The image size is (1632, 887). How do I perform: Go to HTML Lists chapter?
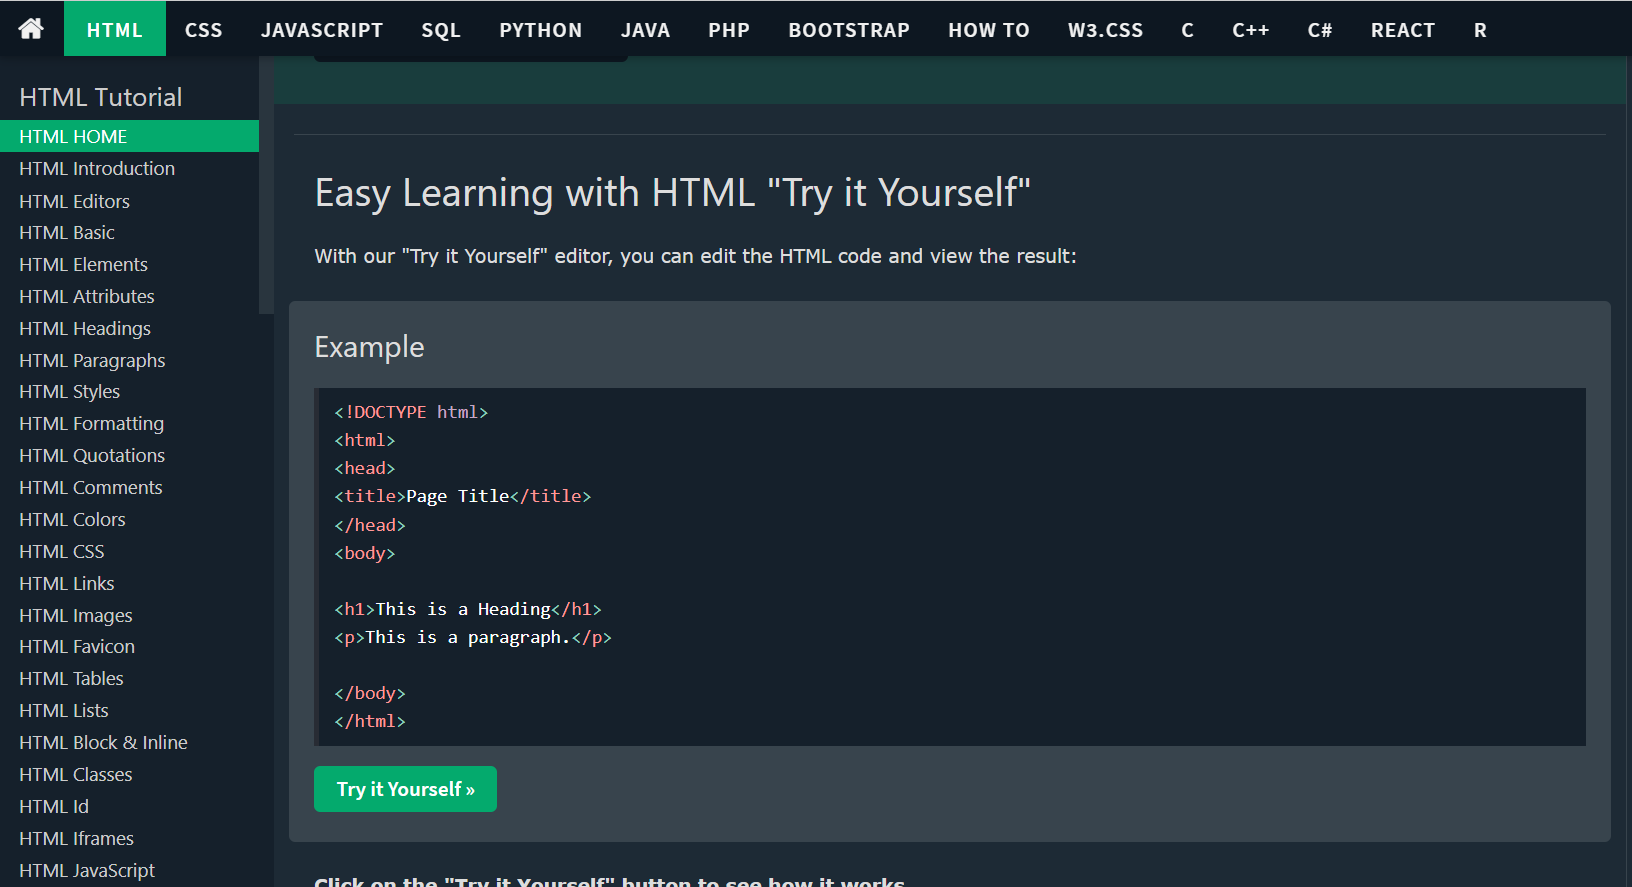click(129, 710)
